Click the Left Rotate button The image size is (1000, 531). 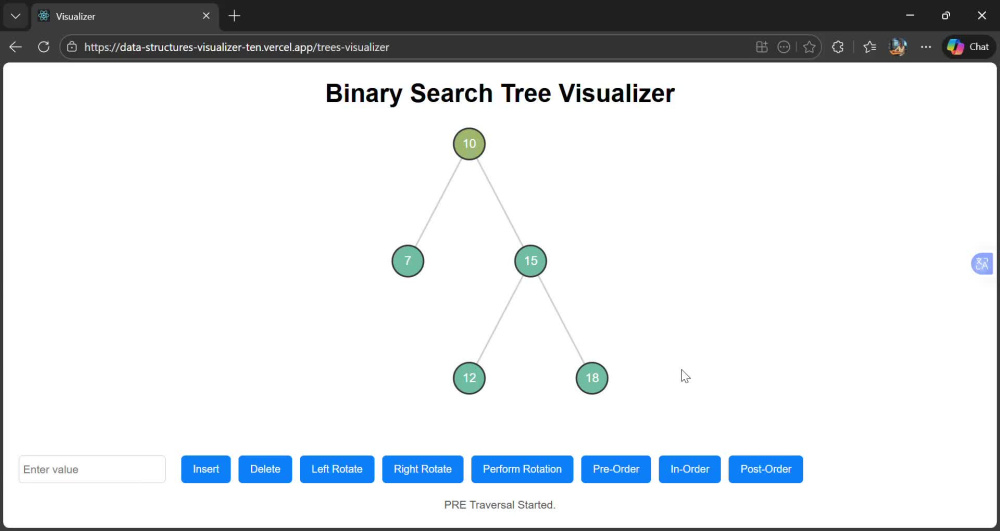click(337, 469)
